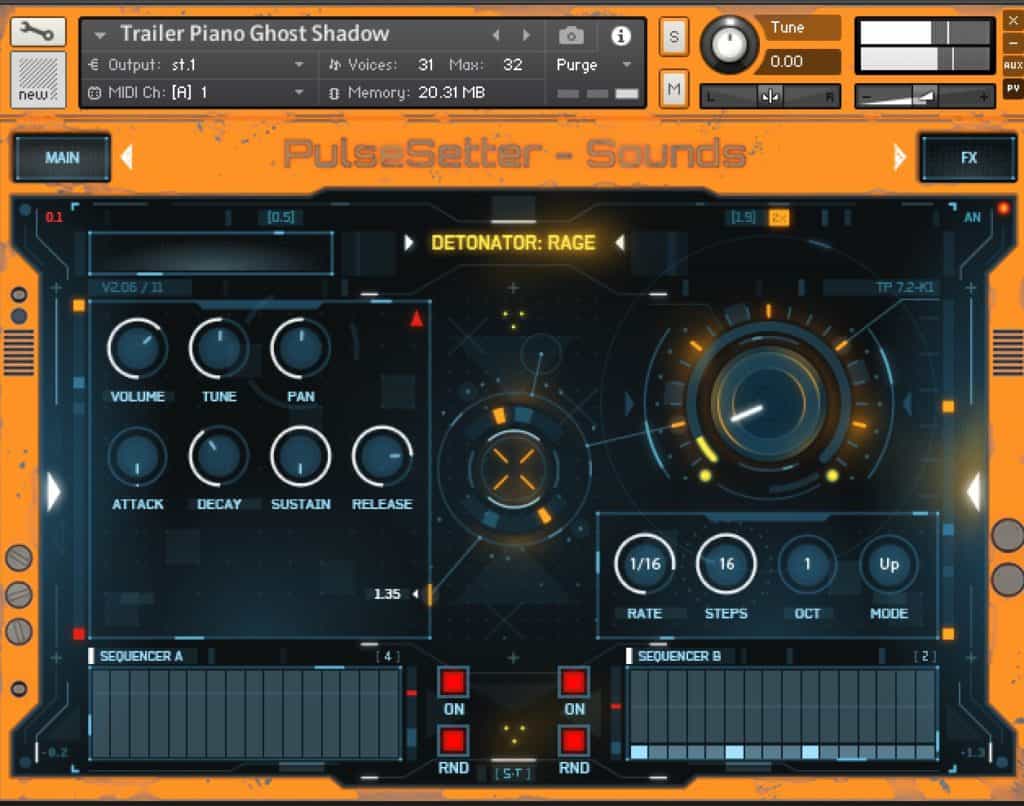Go to next instrument preset arrow
This screenshot has height=806, width=1024.
[x=526, y=35]
